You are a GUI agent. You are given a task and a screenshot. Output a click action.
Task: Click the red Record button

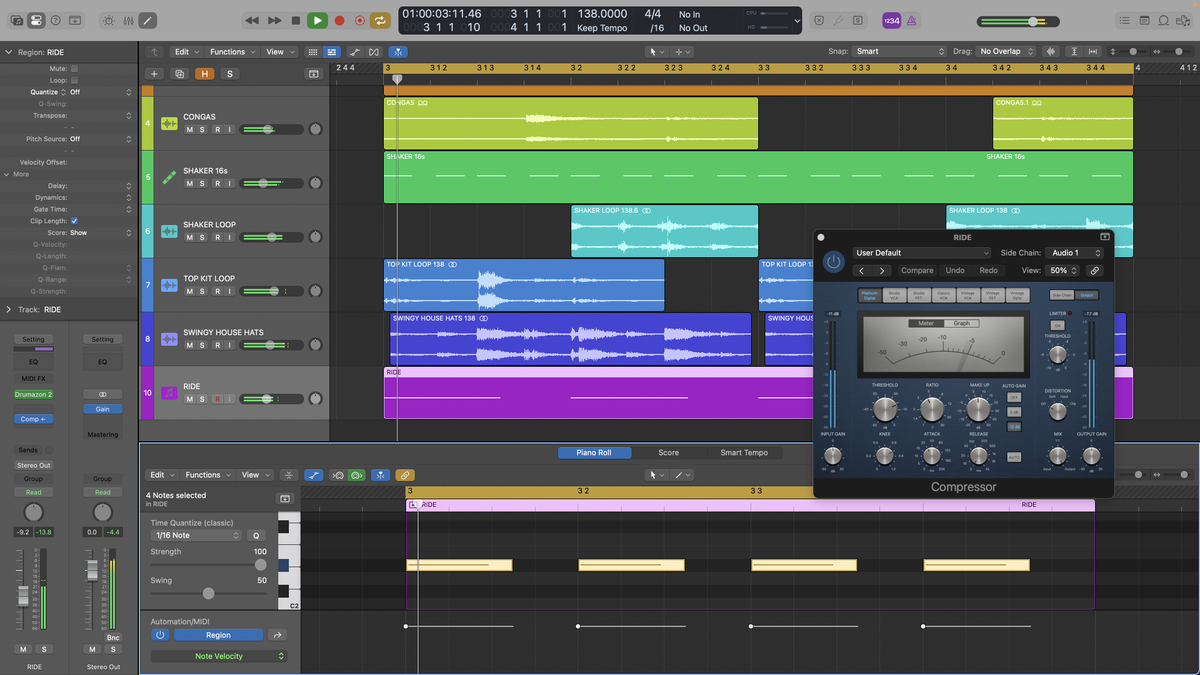coord(339,20)
